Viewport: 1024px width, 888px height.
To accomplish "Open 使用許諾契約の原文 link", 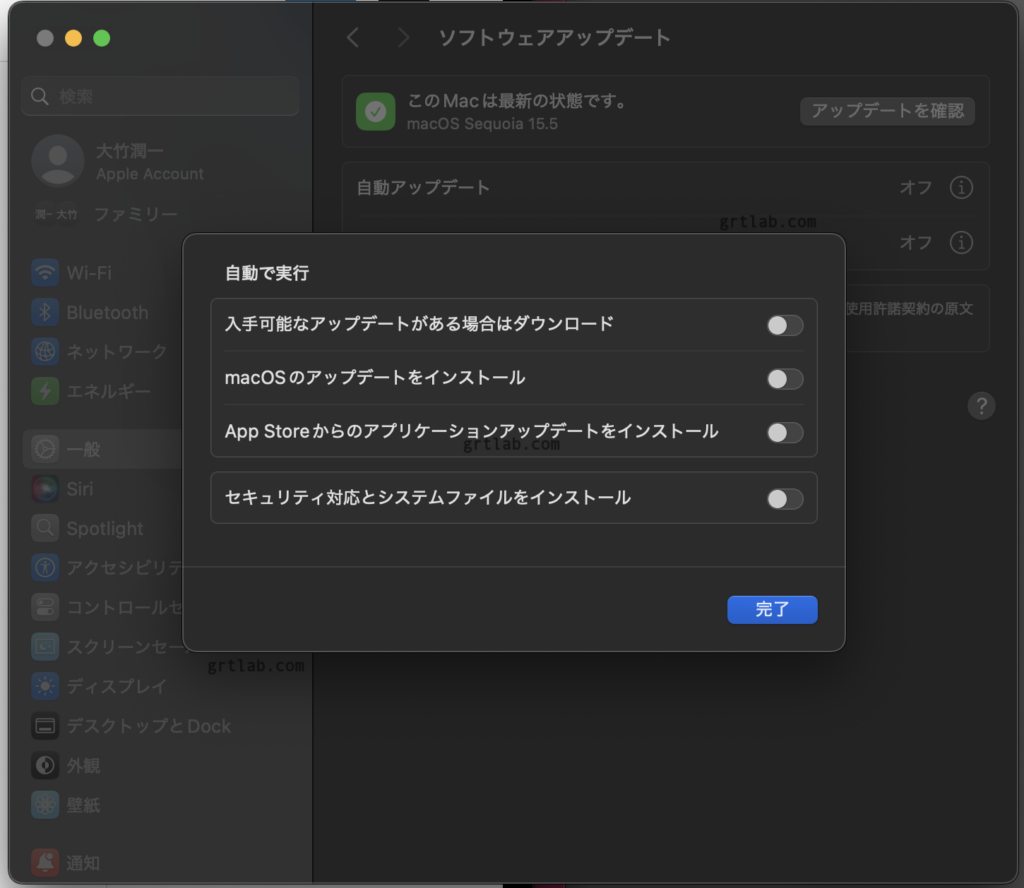I will point(910,309).
